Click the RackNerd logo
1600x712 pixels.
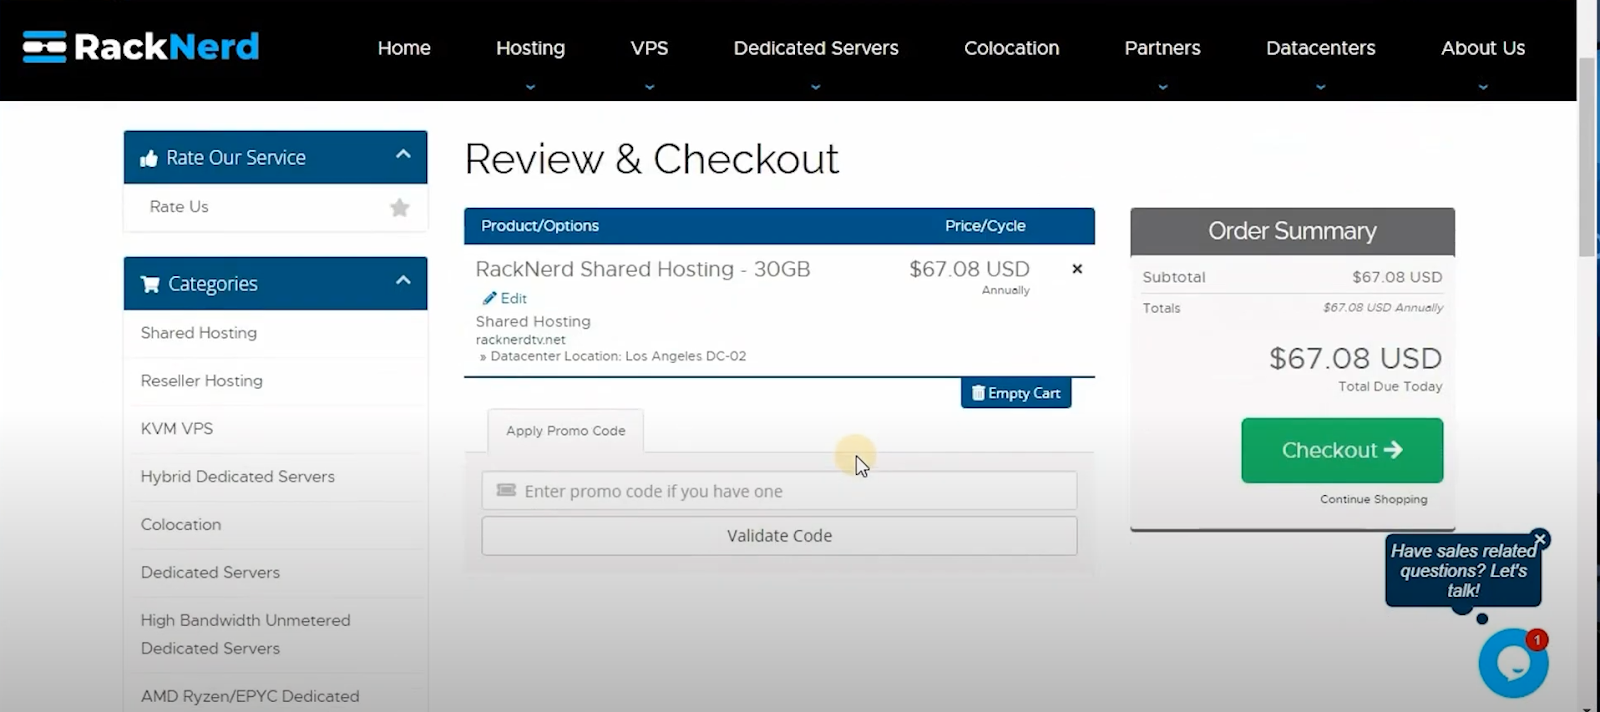coord(141,46)
